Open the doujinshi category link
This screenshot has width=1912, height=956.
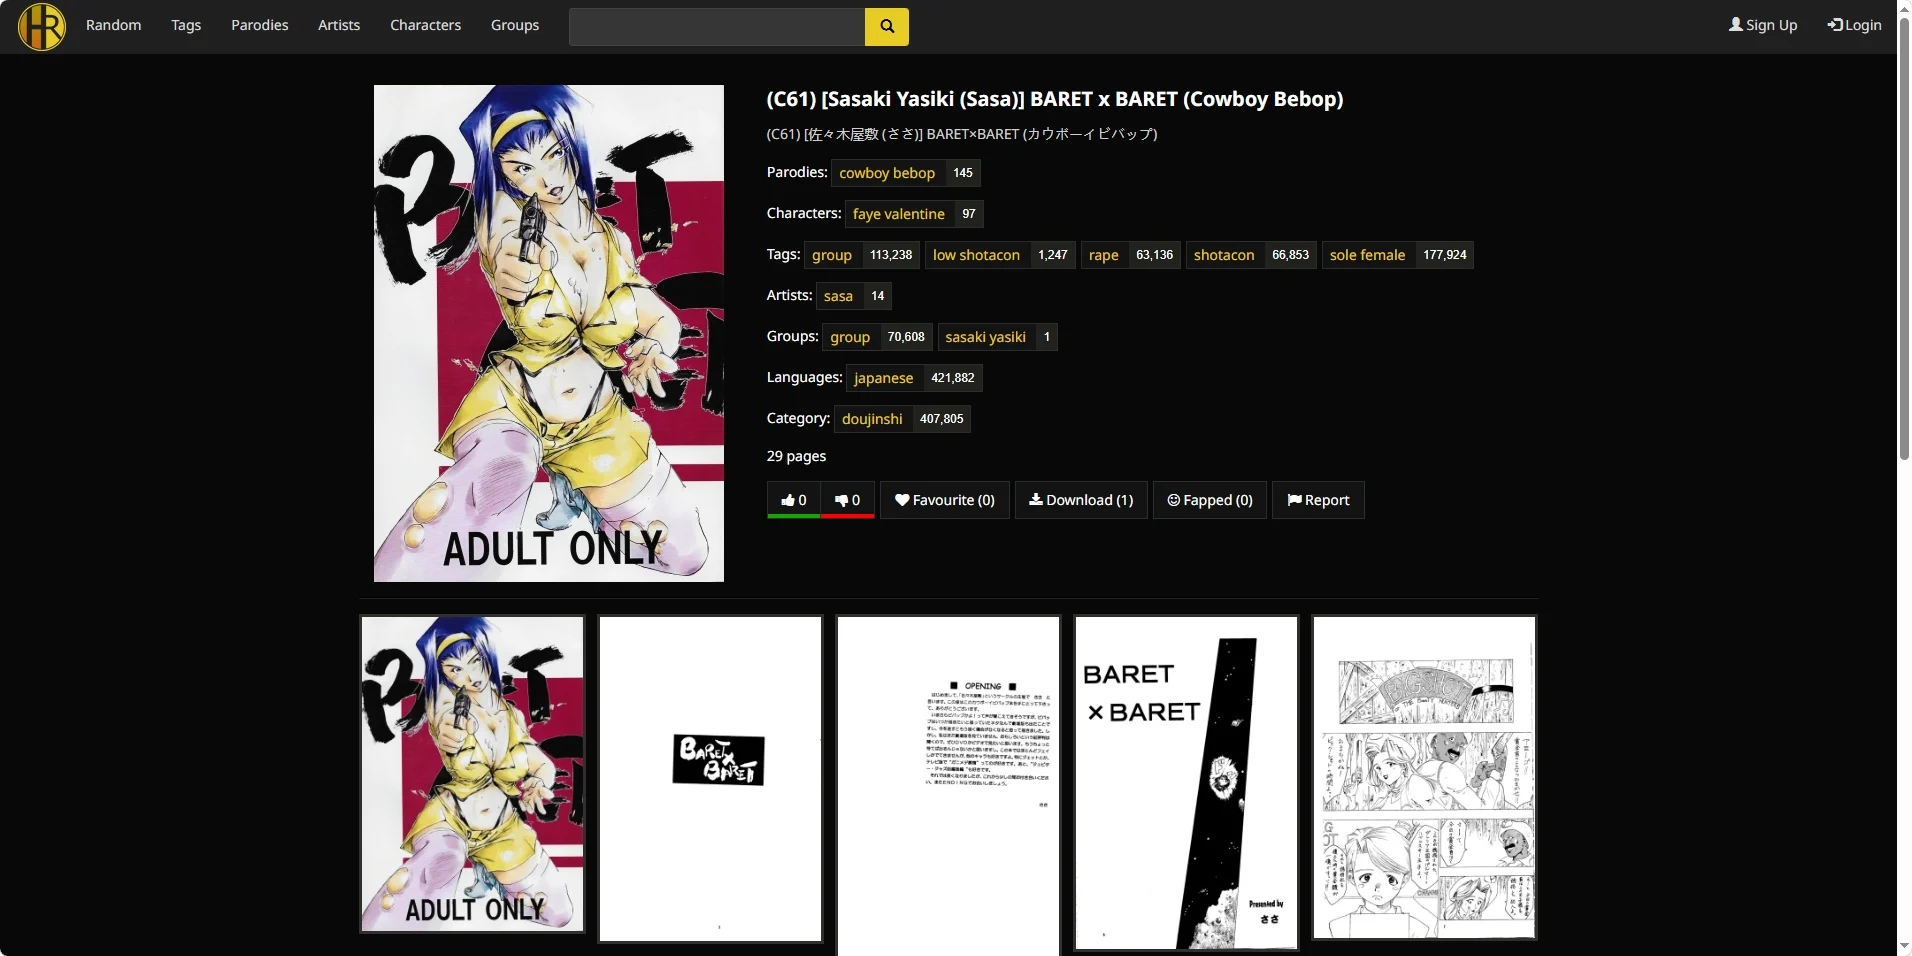point(872,419)
